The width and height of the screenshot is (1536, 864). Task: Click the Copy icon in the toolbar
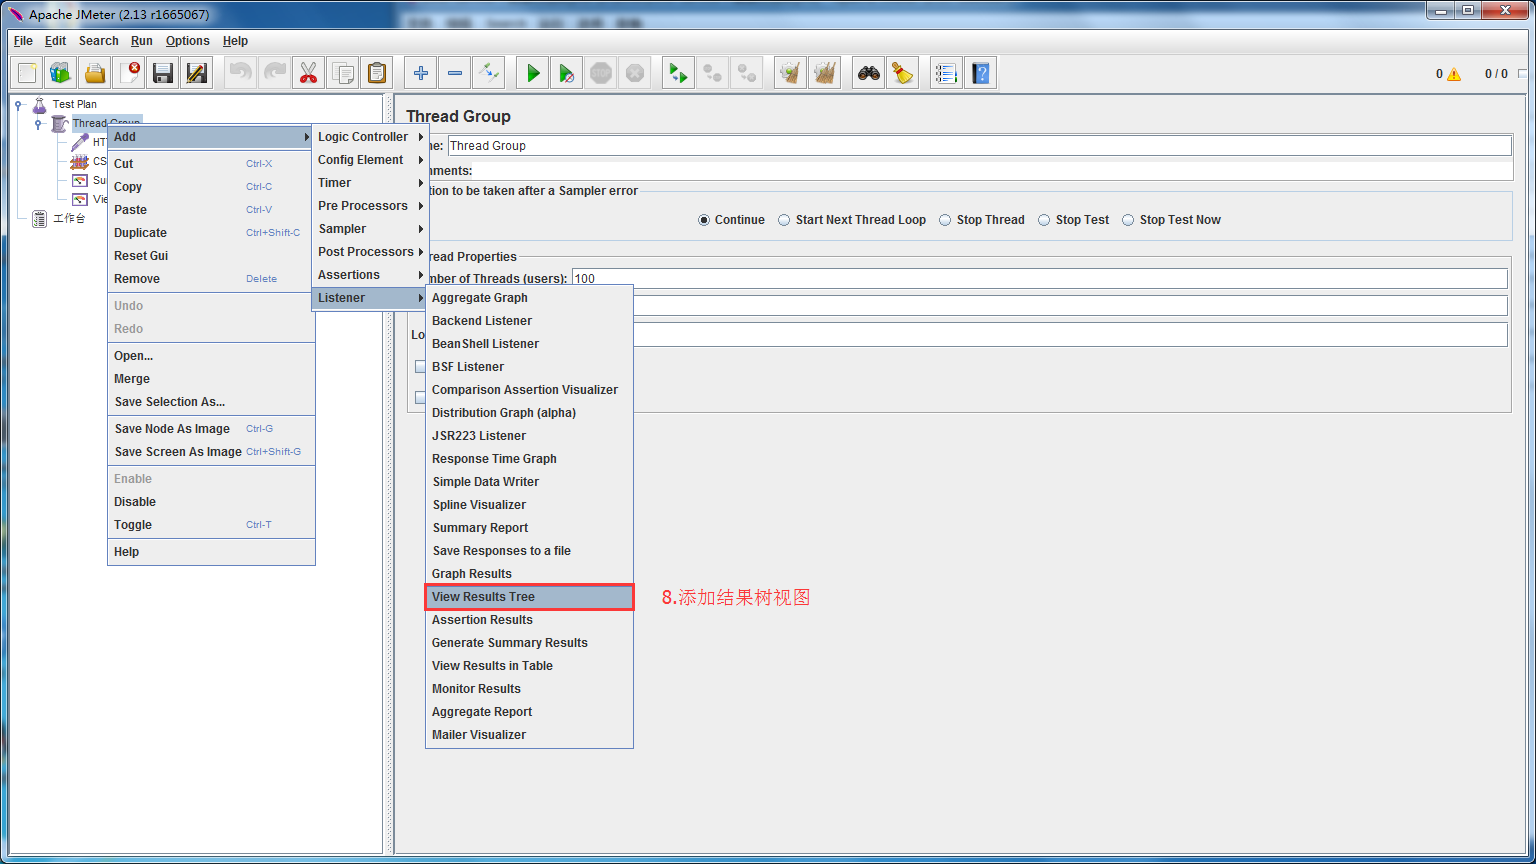pyautogui.click(x=342, y=73)
